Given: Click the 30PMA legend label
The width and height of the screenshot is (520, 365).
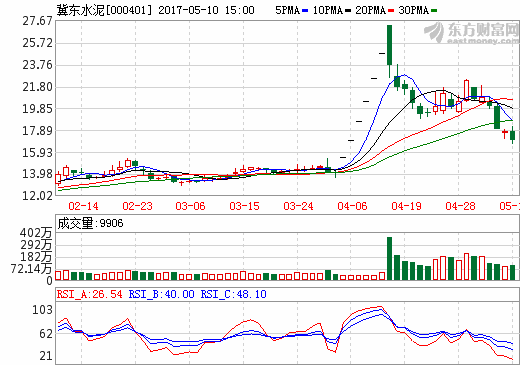Looking at the screenshot, I should pos(413,10).
